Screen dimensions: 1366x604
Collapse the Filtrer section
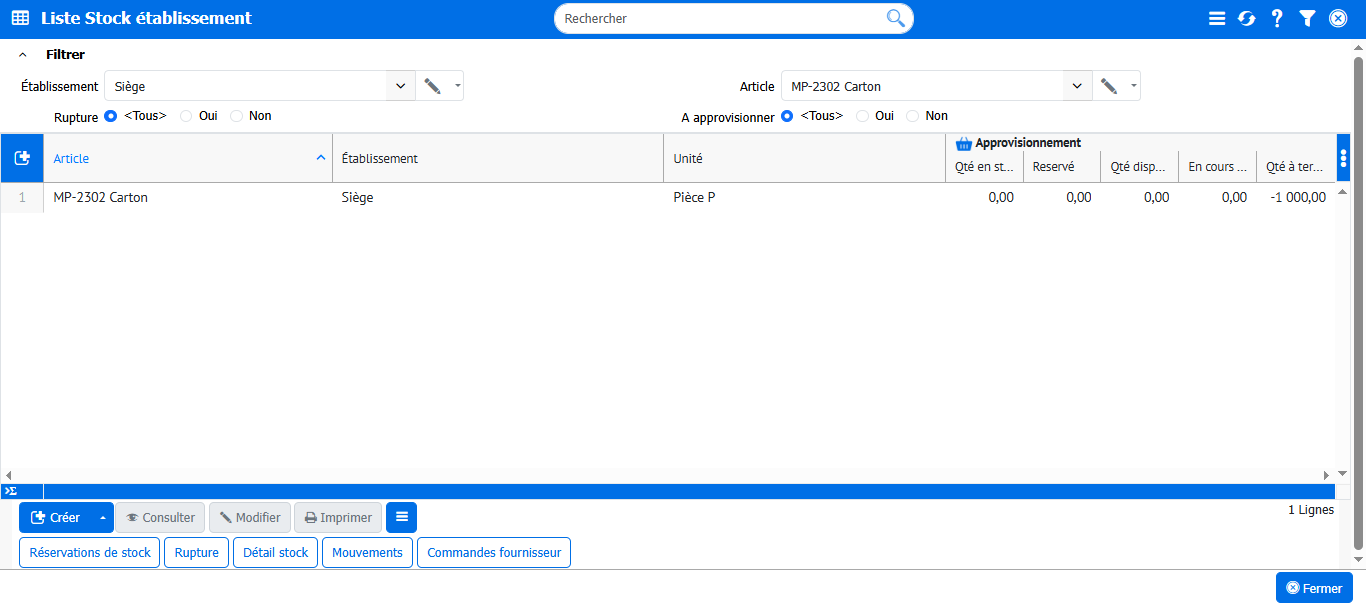pos(23,55)
